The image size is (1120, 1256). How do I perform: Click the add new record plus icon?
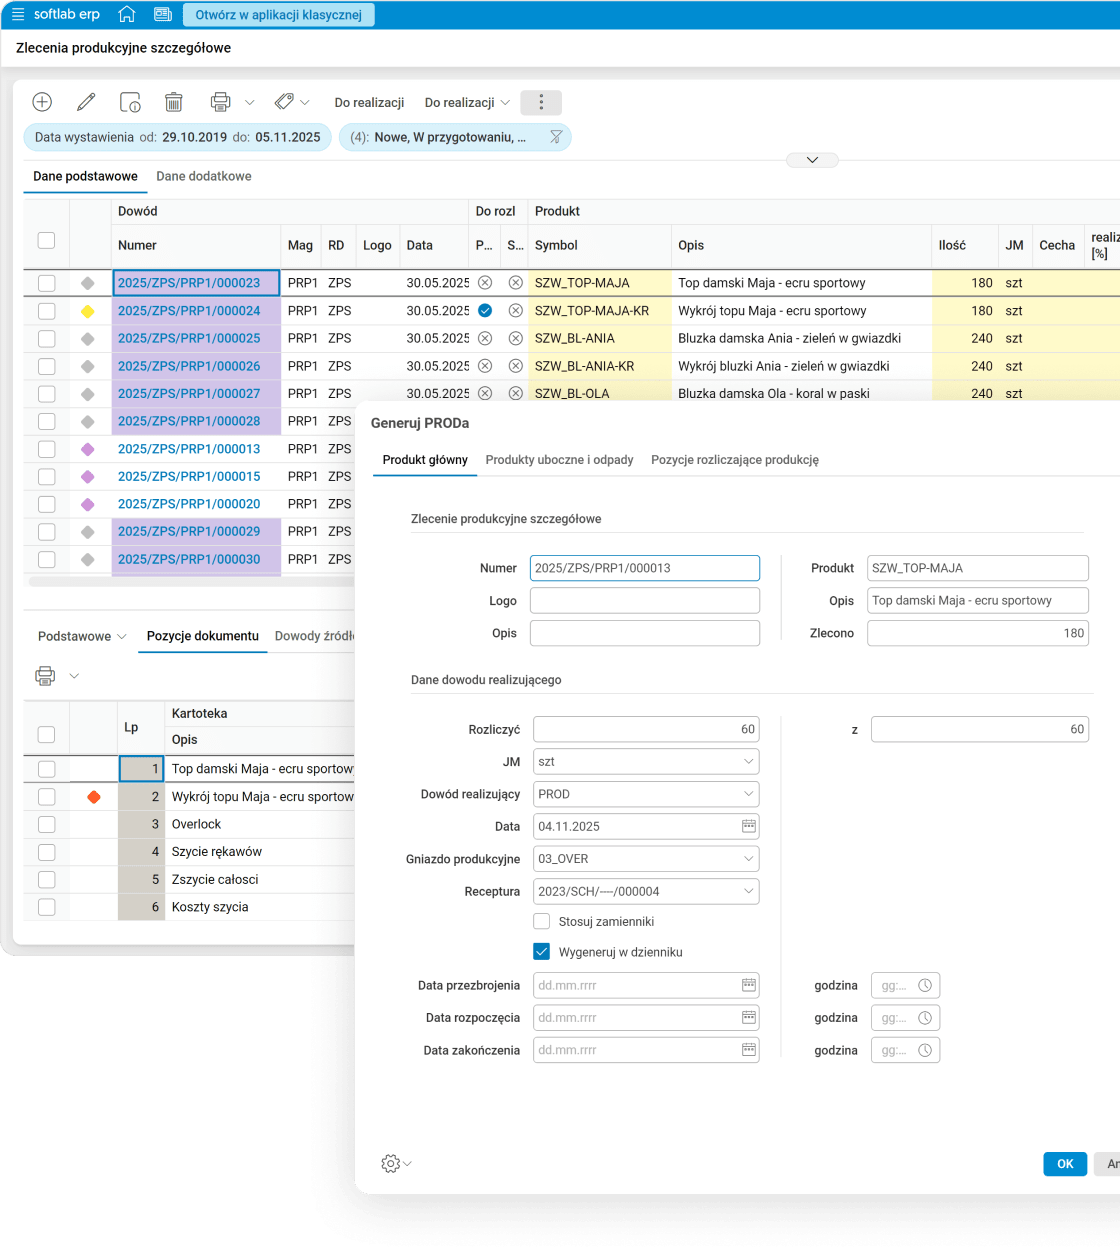(42, 102)
